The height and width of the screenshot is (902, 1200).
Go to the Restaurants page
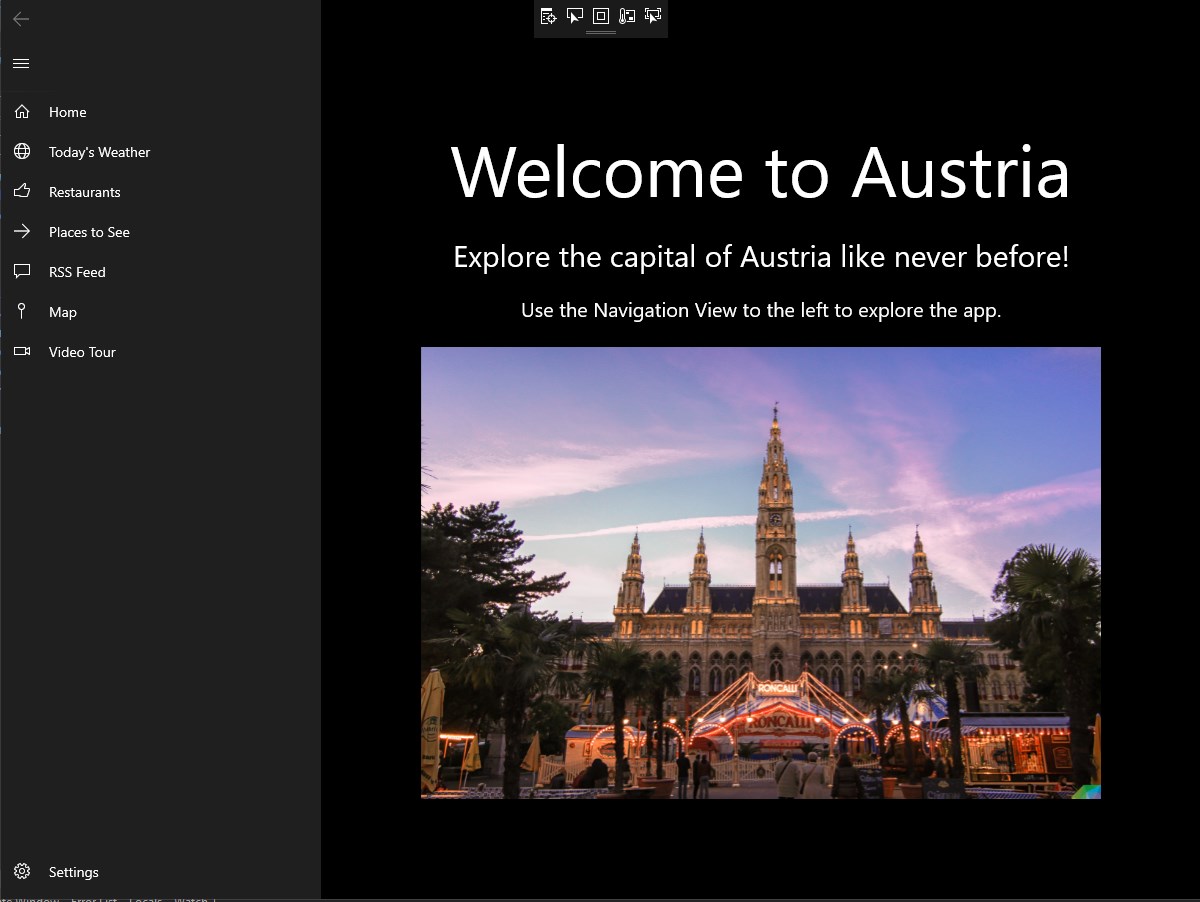point(160,192)
